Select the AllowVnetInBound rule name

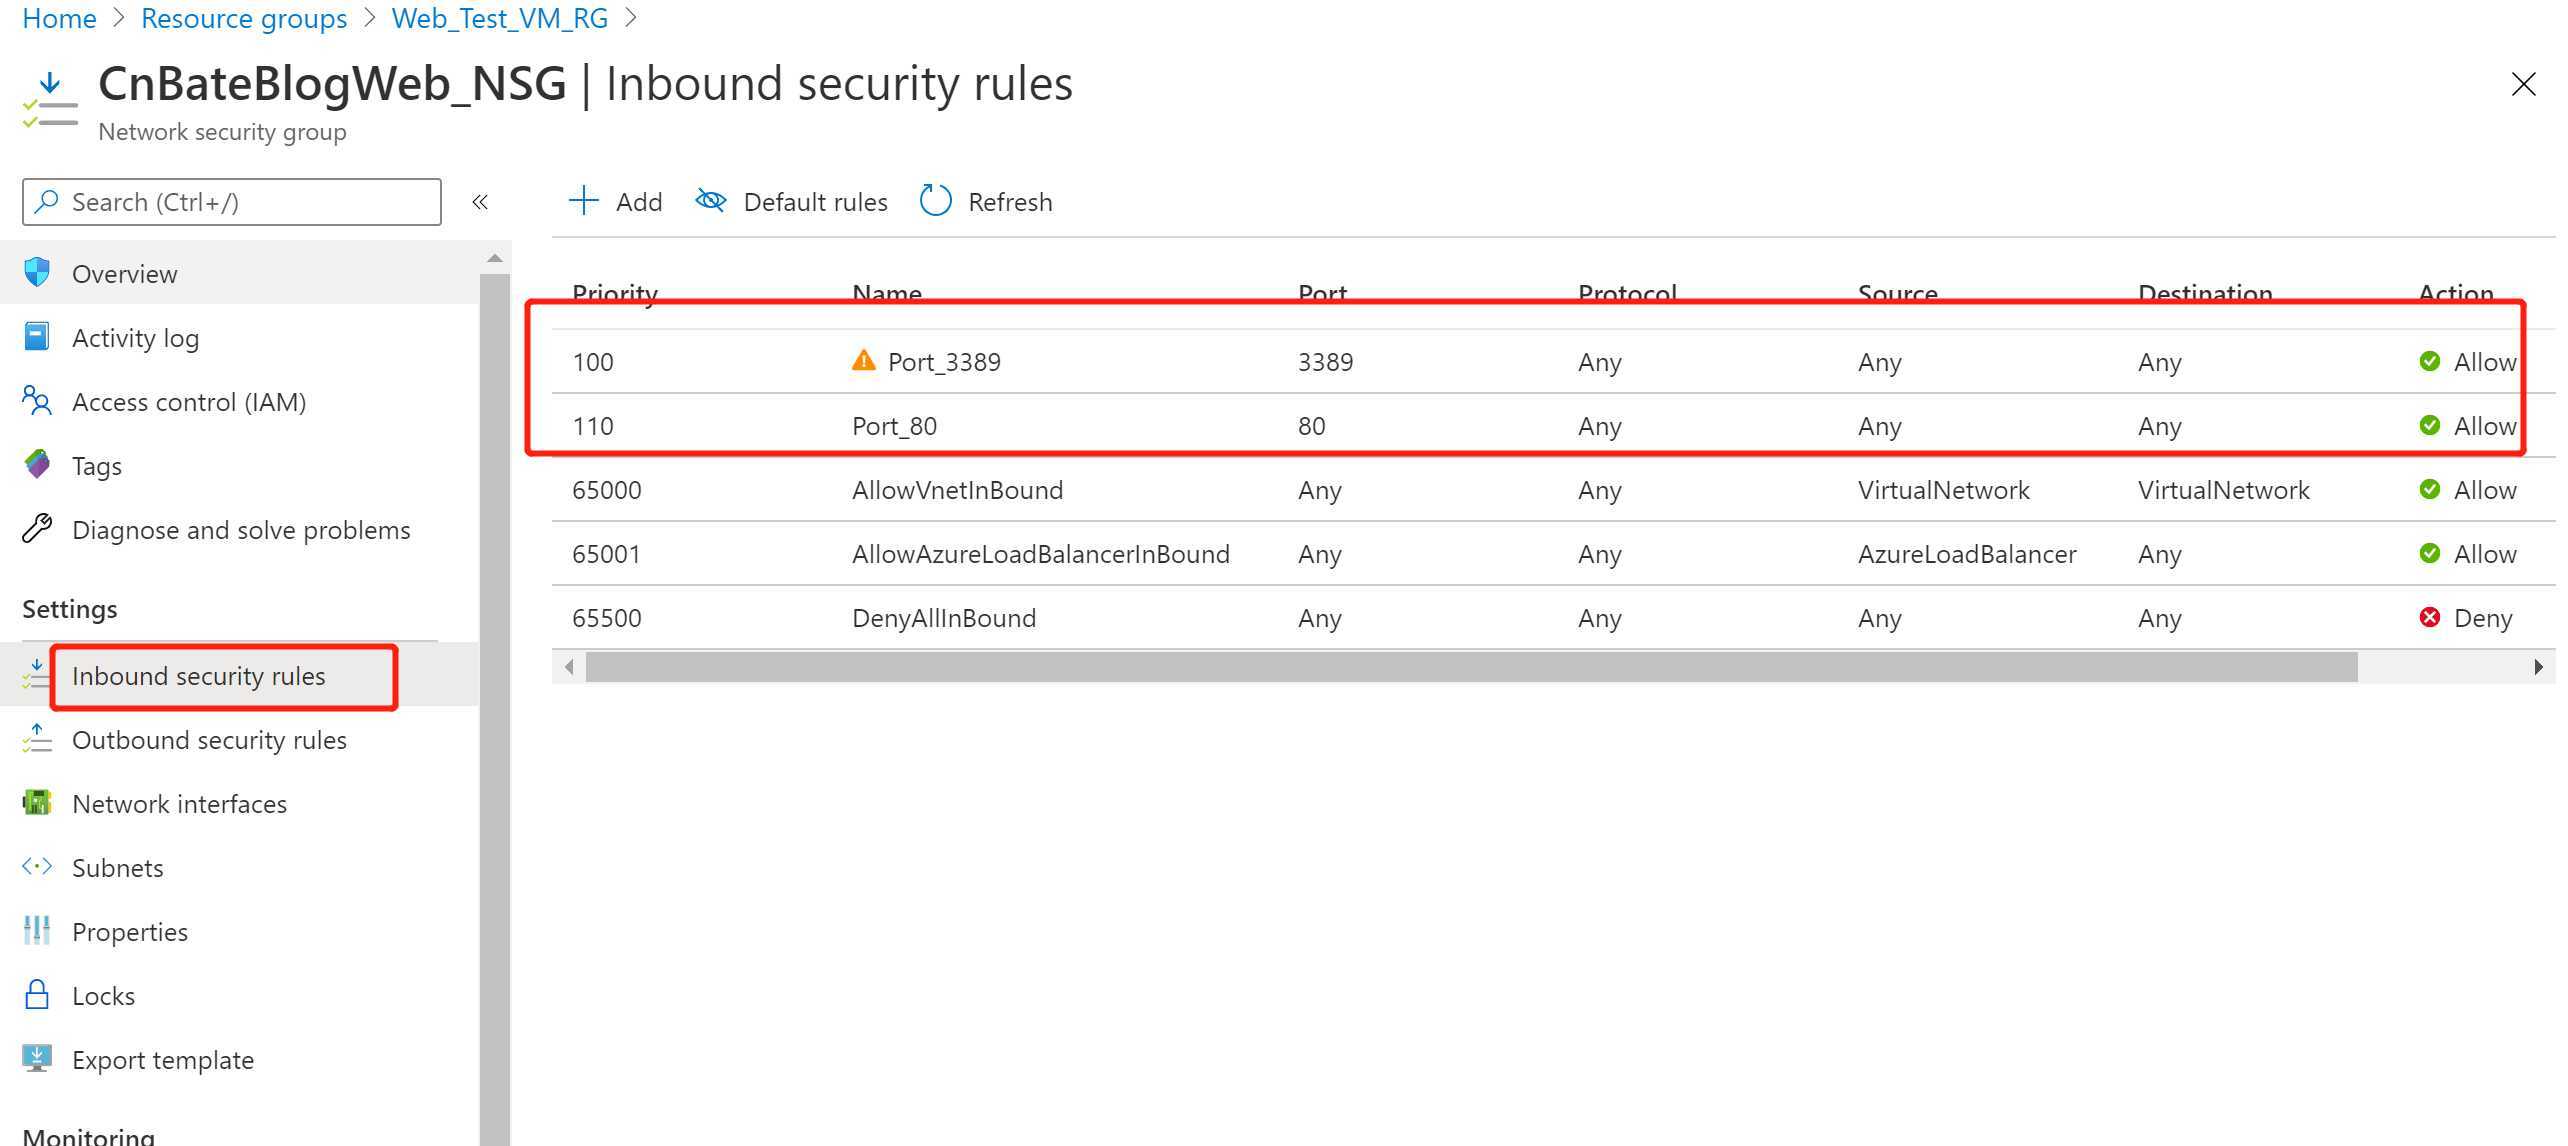957,490
